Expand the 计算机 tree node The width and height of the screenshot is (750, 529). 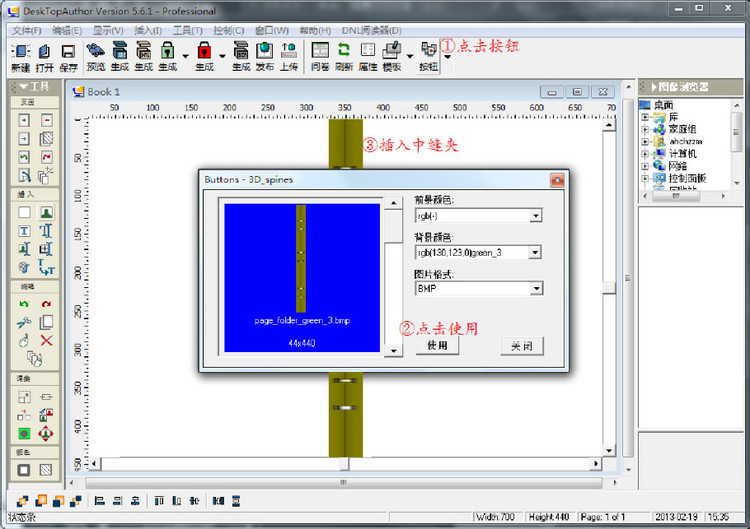pos(645,154)
